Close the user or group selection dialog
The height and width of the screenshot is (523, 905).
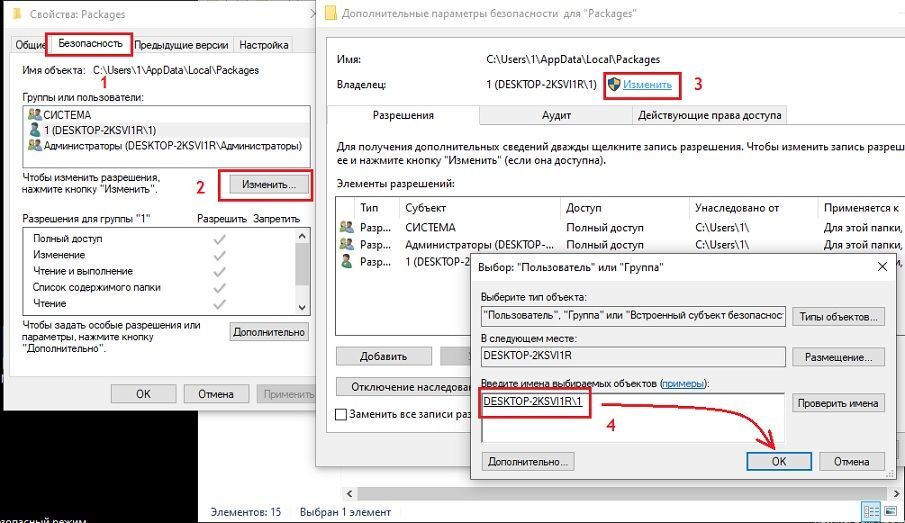pyautogui.click(x=881, y=267)
